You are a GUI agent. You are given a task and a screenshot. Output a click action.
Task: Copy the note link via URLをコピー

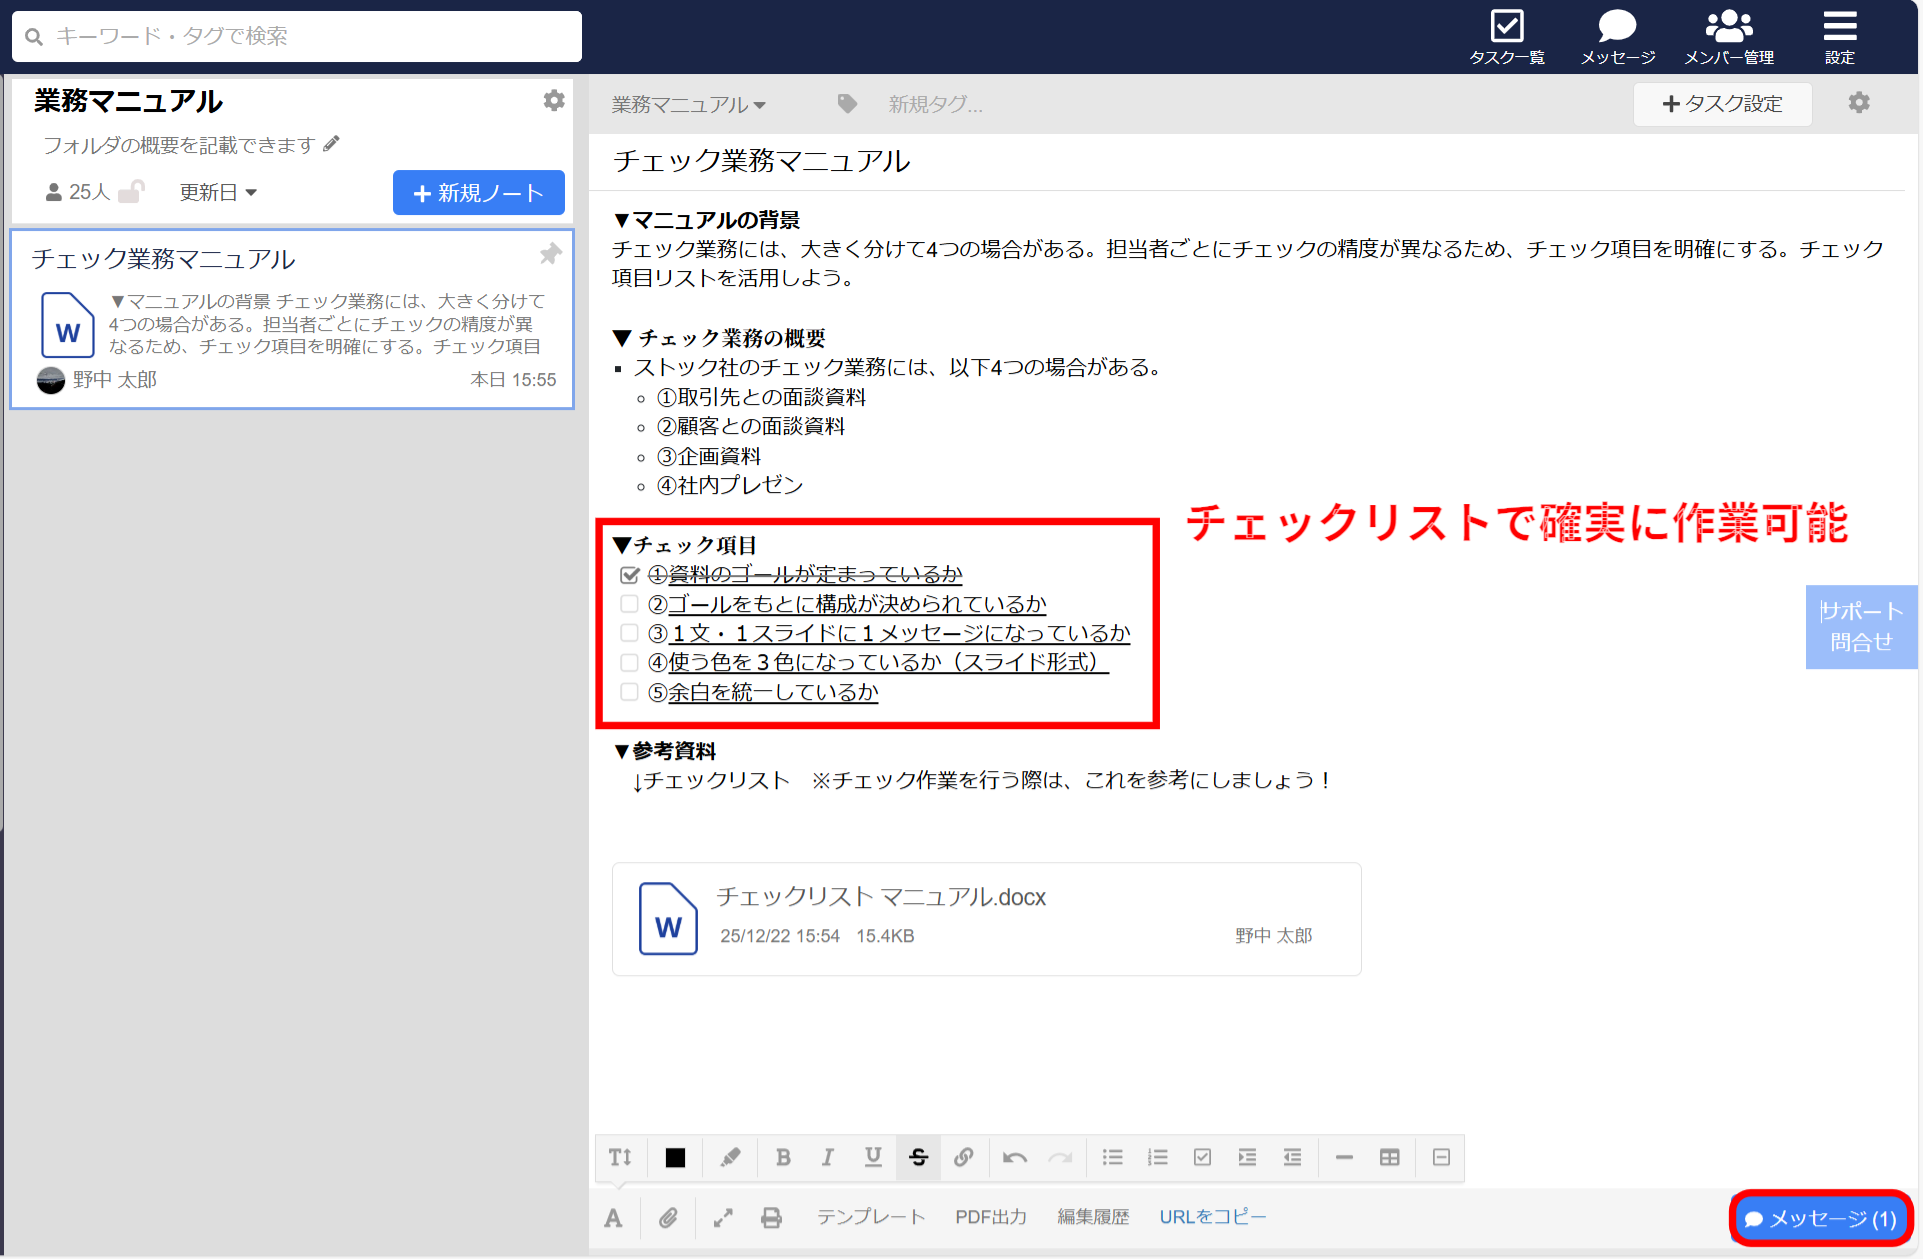click(1212, 1217)
